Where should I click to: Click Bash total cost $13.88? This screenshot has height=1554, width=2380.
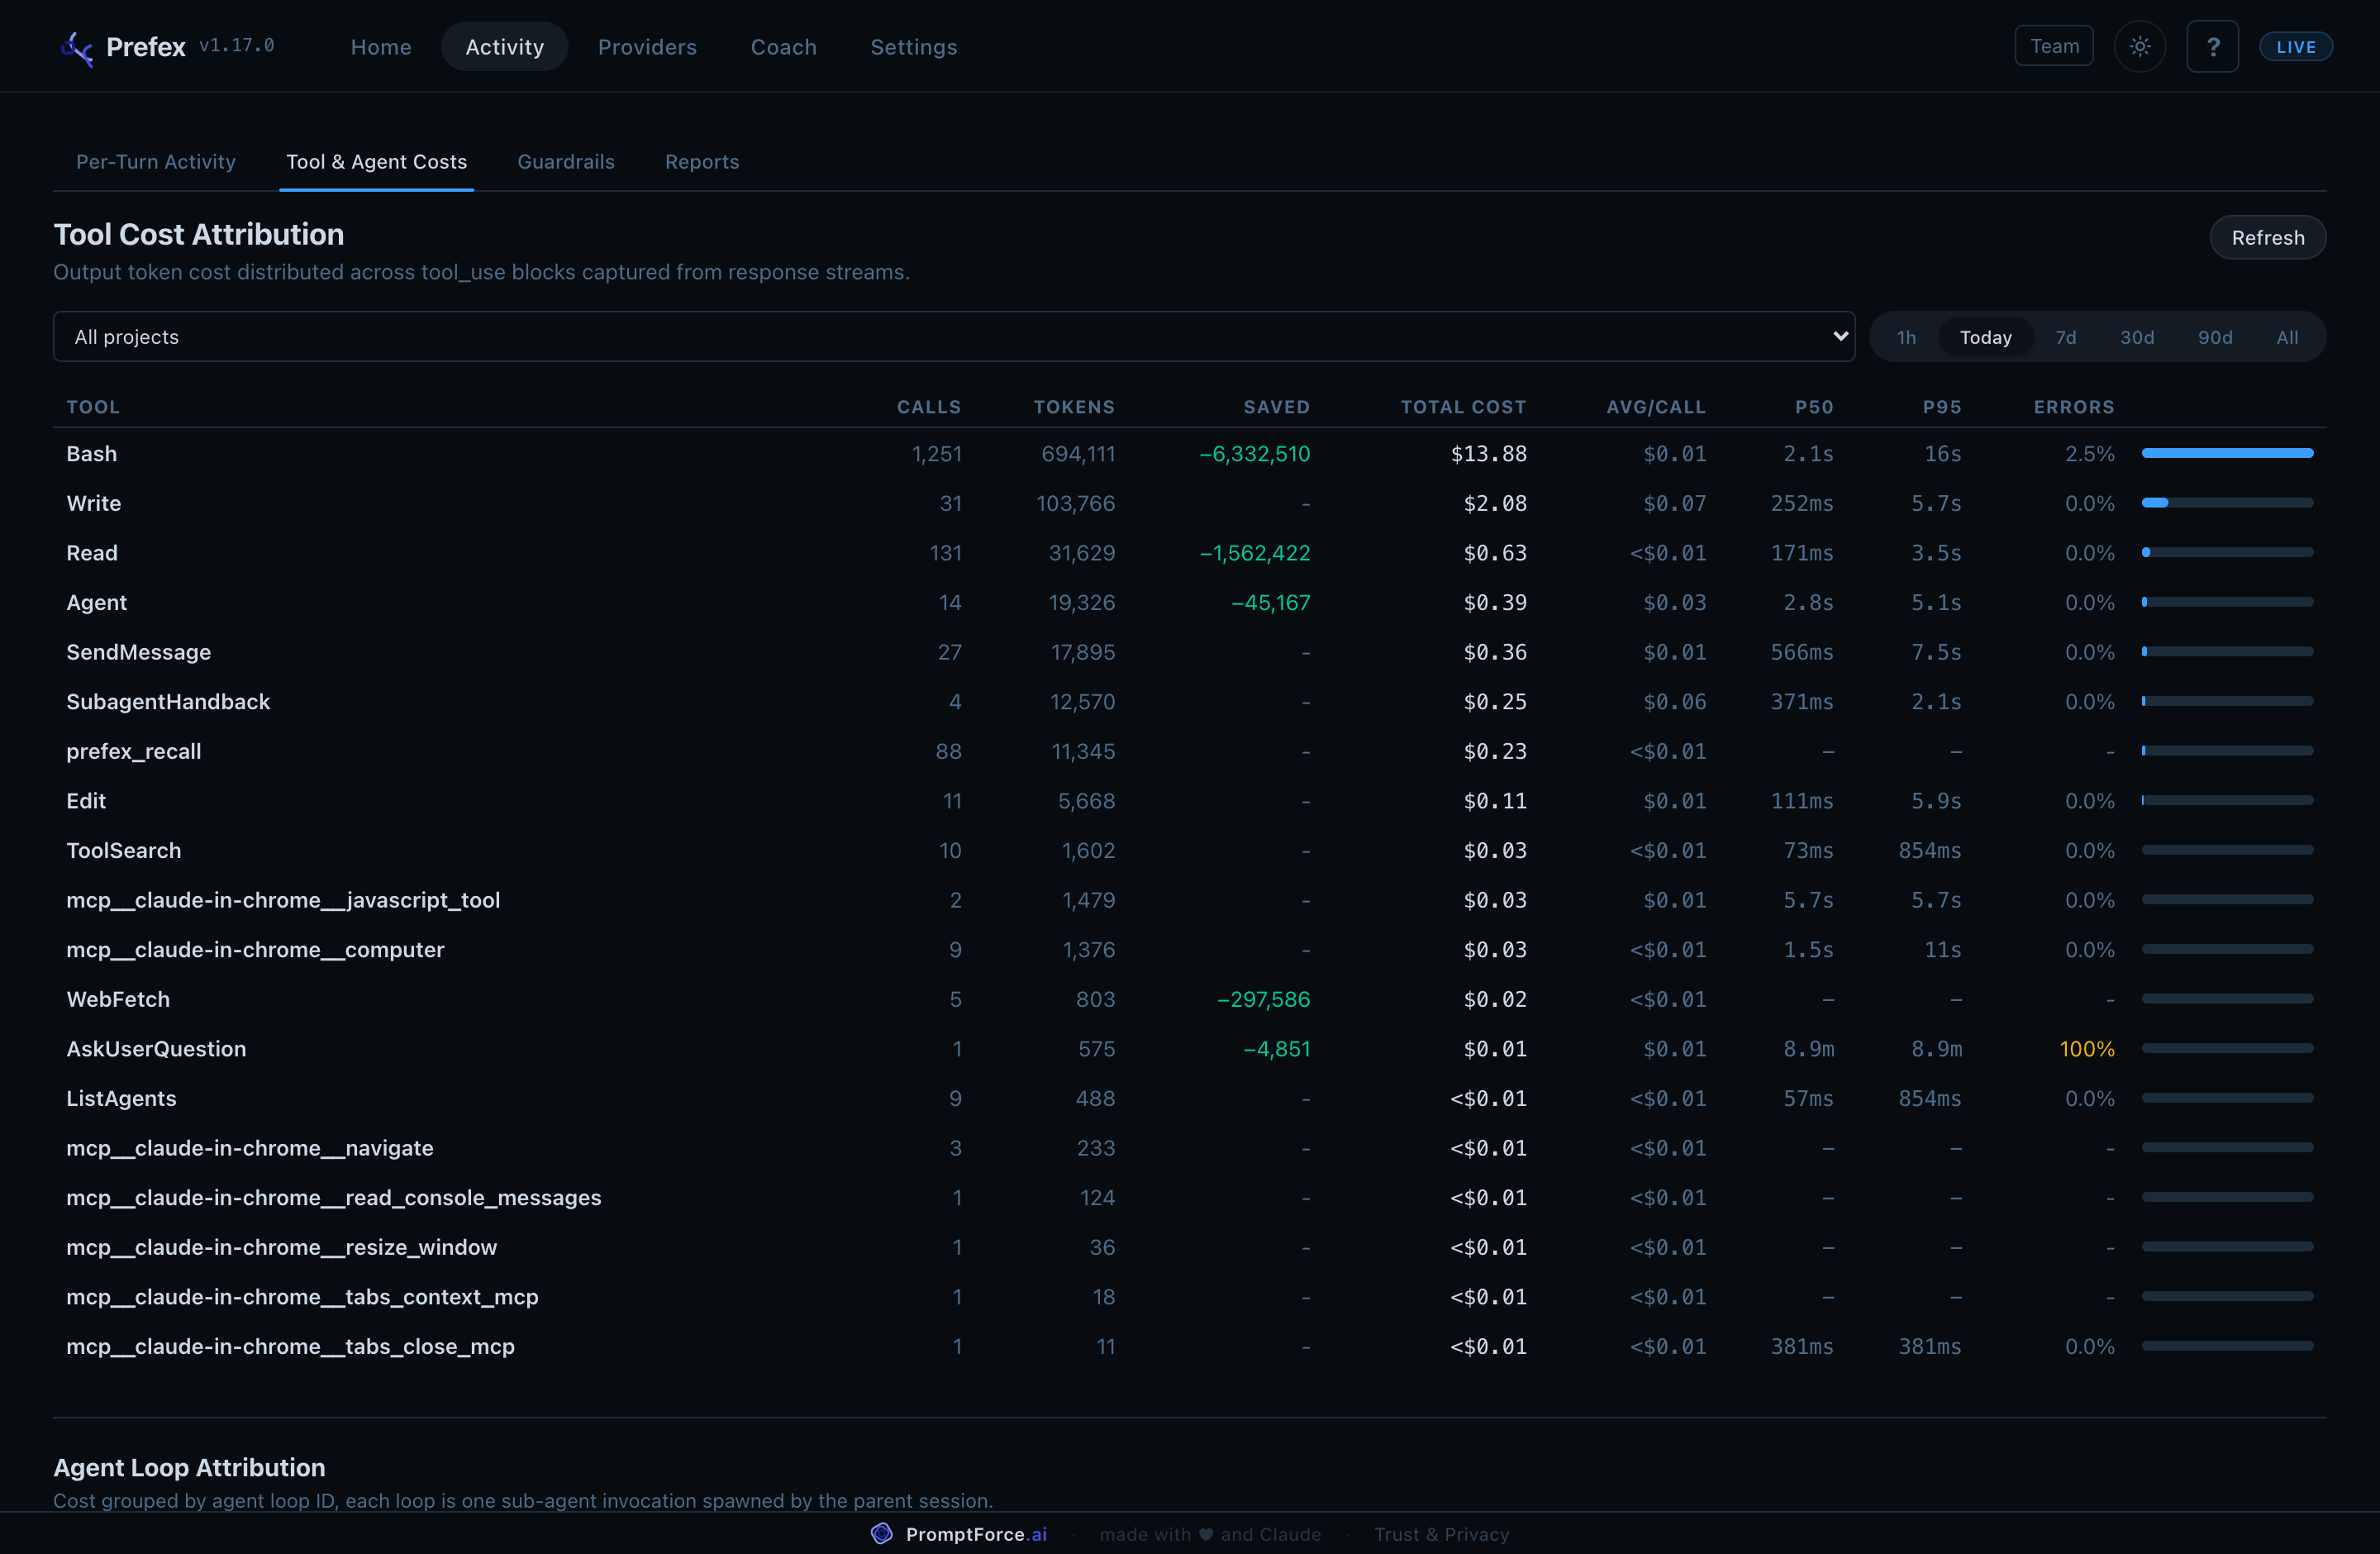coord(1488,454)
